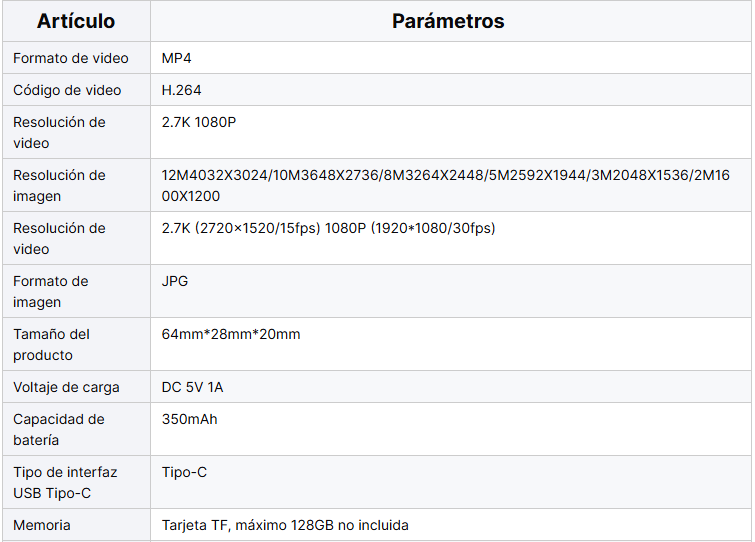Viewport: 755px width, 542px height.
Task: Select the 64mm*28mm*20mm dimensions value
Action: coord(231,334)
